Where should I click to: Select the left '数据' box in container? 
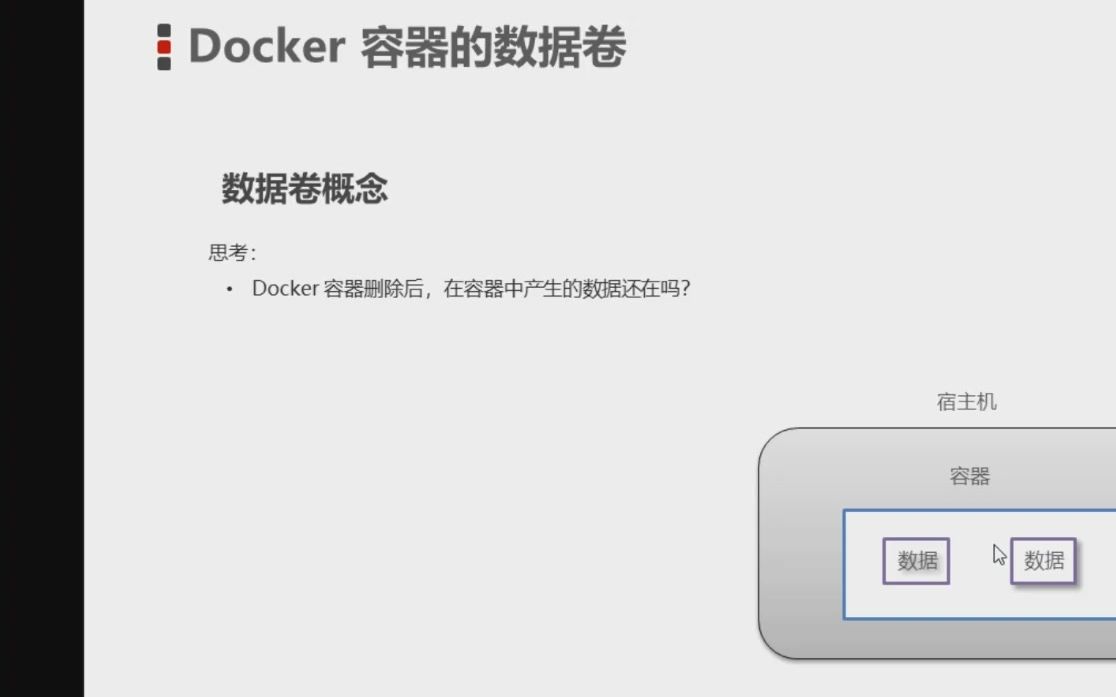[x=916, y=561]
